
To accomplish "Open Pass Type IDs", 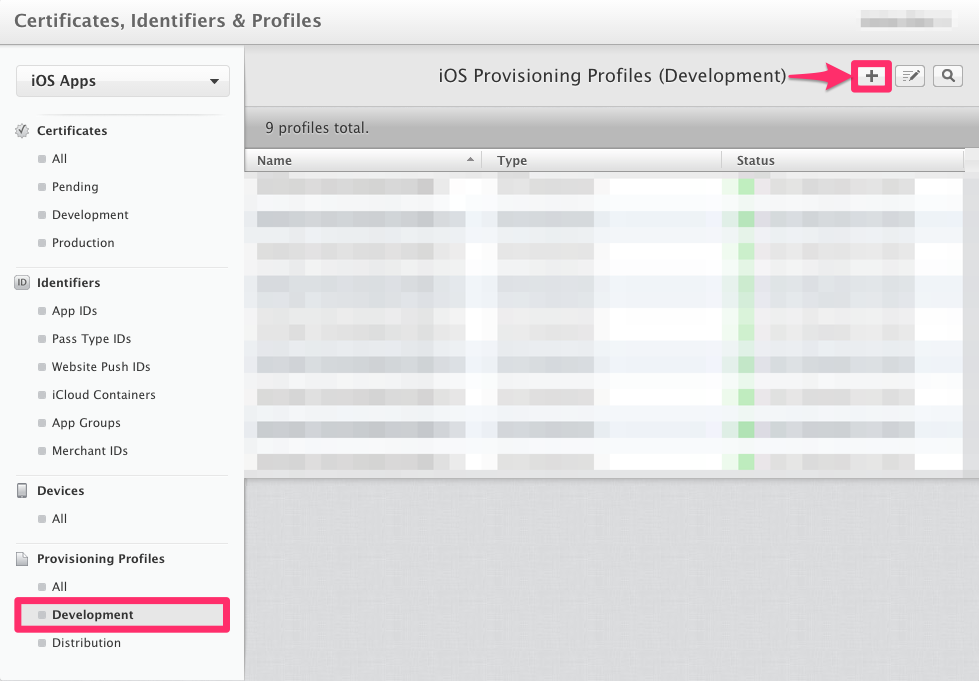I will pyautogui.click(x=91, y=339).
